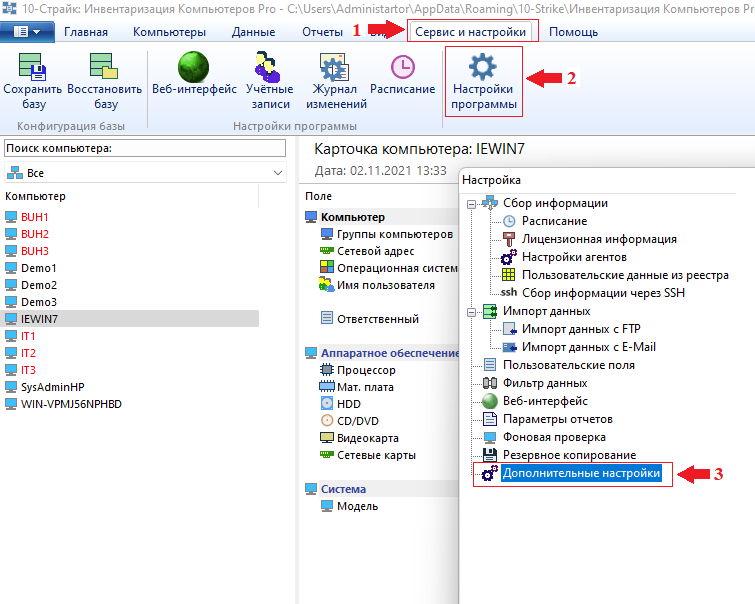755x604 pixels.
Task: Select computer SysAdminHP in the list
Action: pos(52,387)
